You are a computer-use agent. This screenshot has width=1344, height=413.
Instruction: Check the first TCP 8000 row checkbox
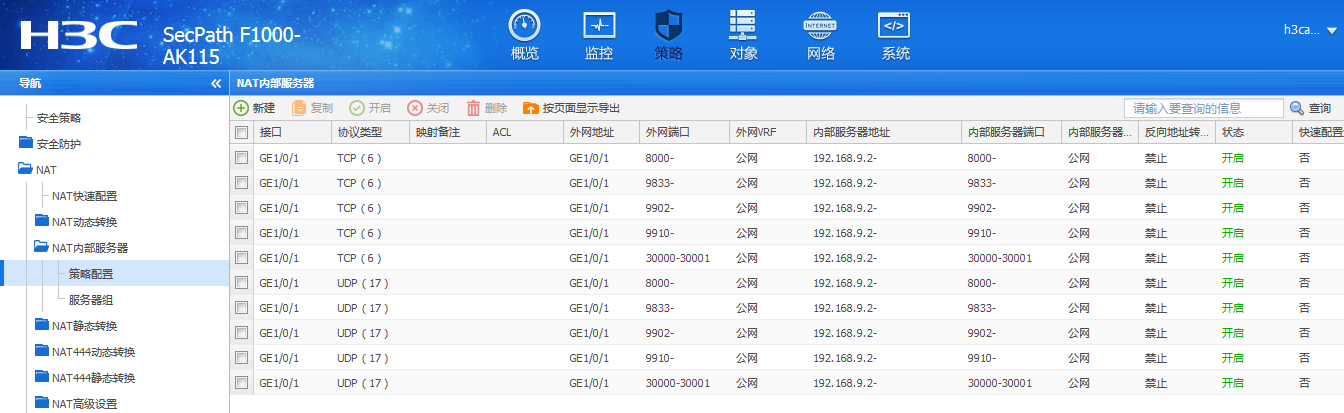[241, 158]
